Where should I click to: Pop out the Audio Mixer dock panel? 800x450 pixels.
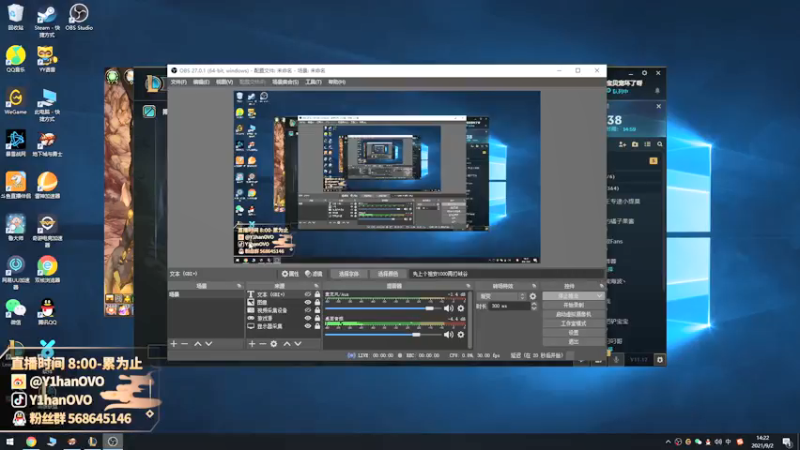[468, 286]
